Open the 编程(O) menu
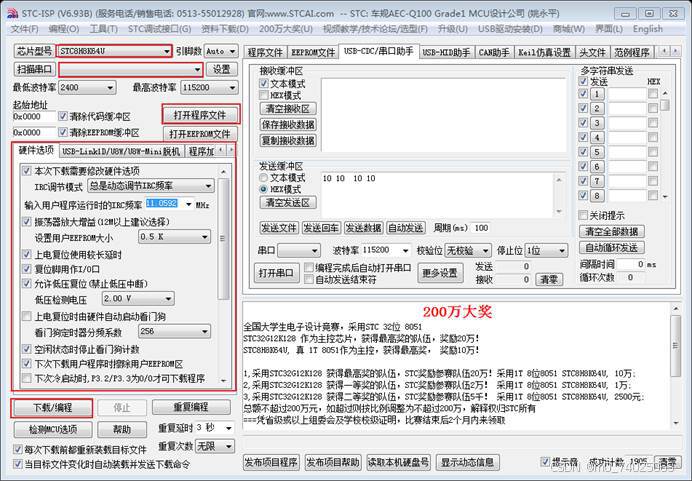Viewport: 692px width, 481px height. point(64,29)
